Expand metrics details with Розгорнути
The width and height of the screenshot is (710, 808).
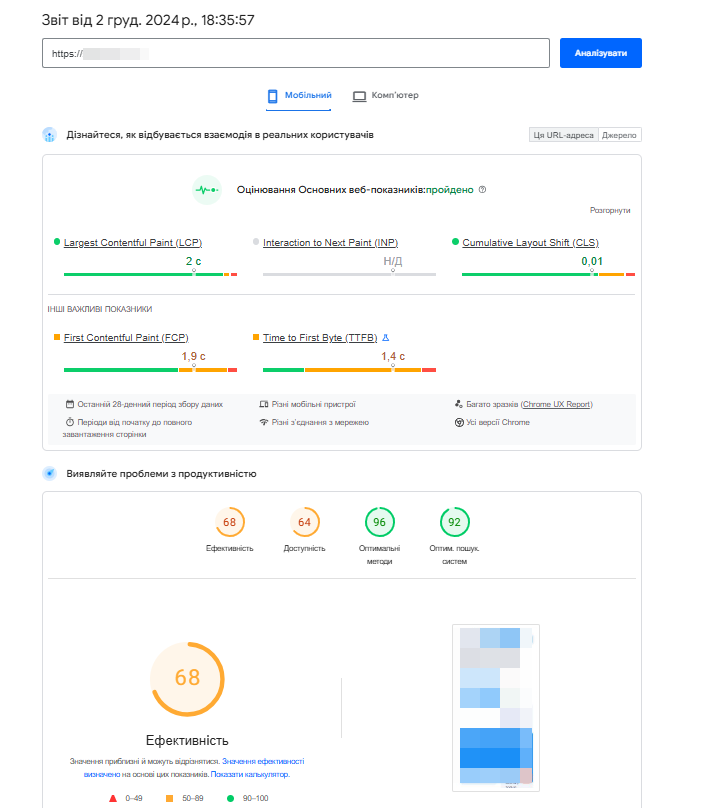(610, 210)
